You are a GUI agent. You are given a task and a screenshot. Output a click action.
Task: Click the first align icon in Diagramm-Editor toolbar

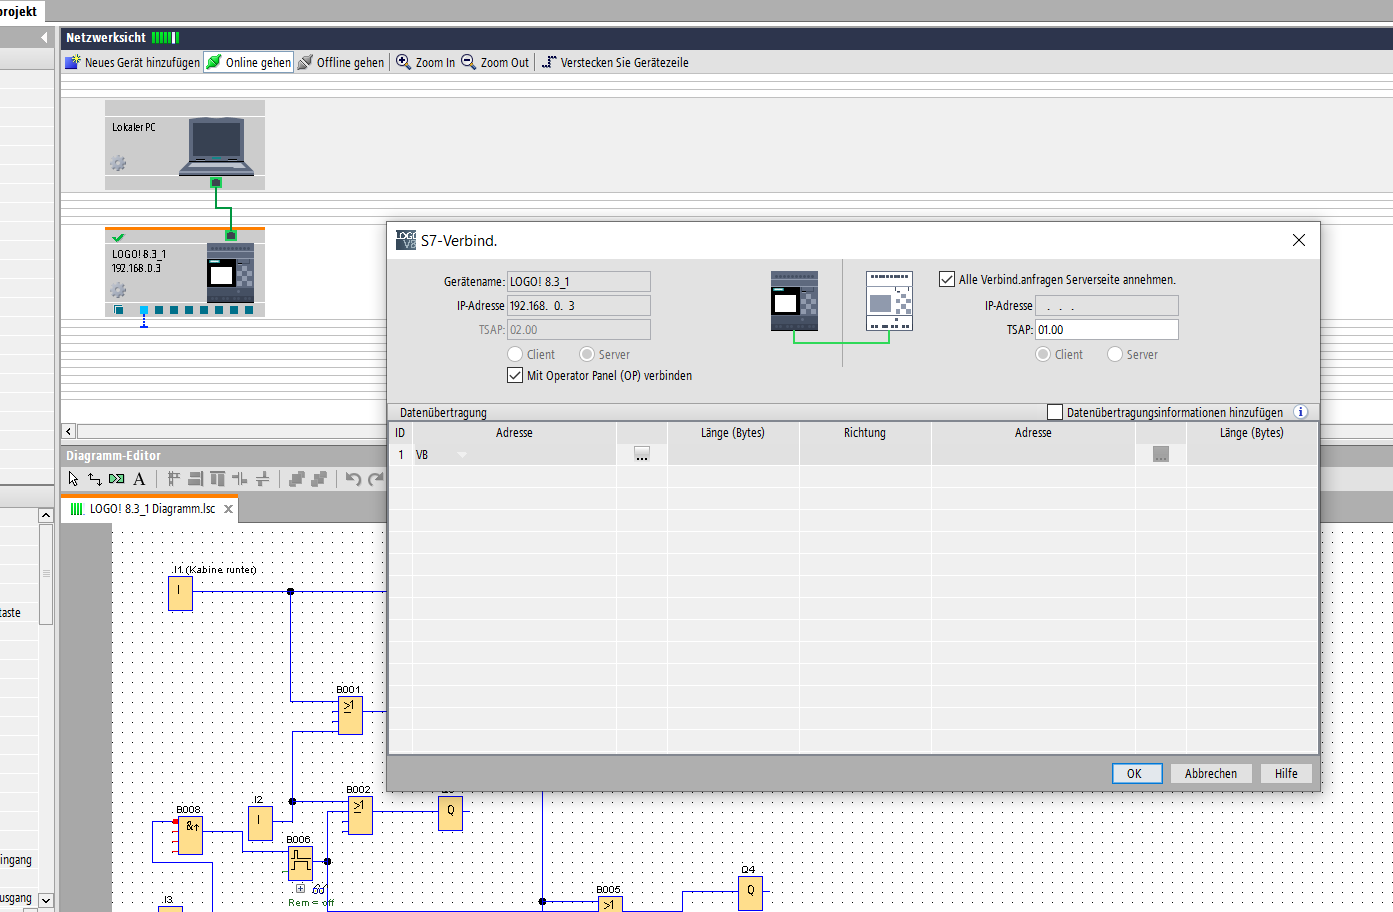coord(174,479)
